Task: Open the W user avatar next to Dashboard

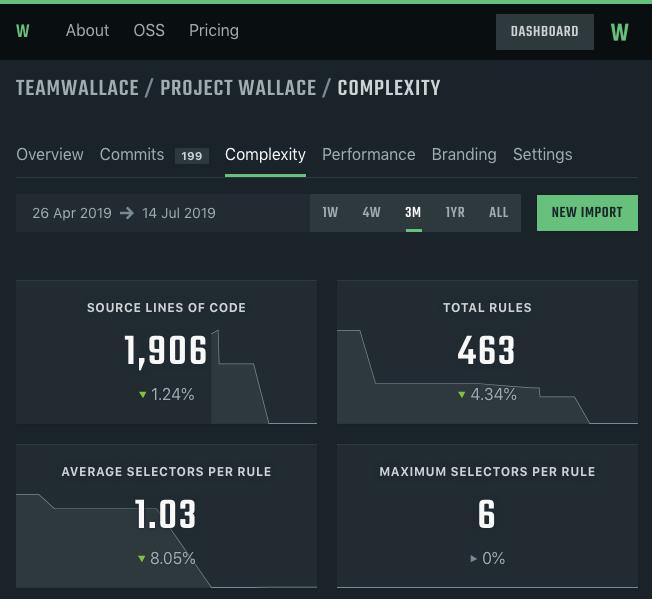Action: 620,32
